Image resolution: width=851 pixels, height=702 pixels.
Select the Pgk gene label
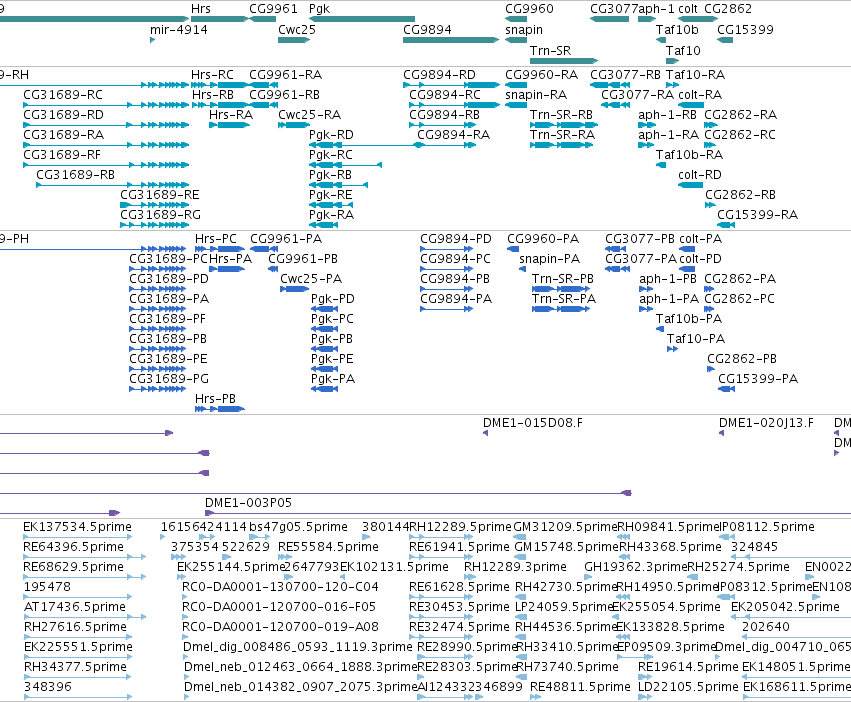319,9
